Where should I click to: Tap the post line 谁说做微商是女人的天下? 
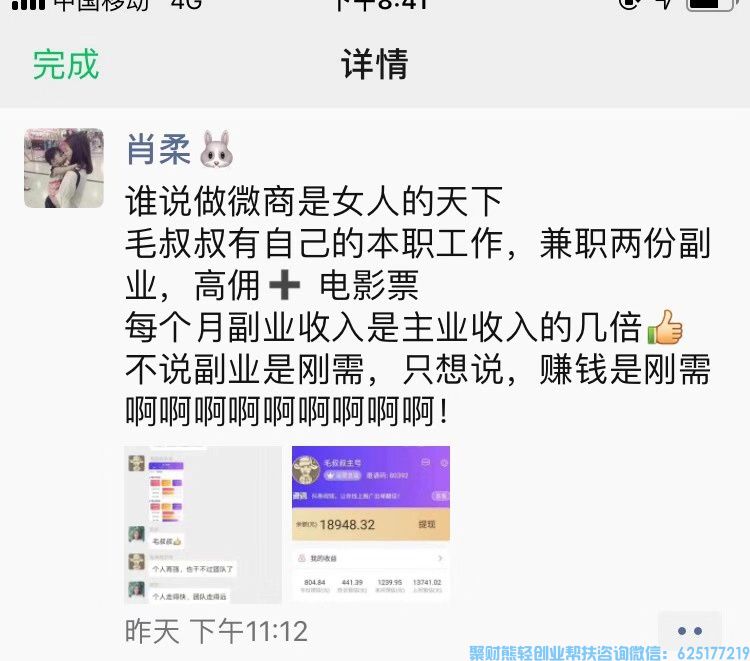[314, 201]
